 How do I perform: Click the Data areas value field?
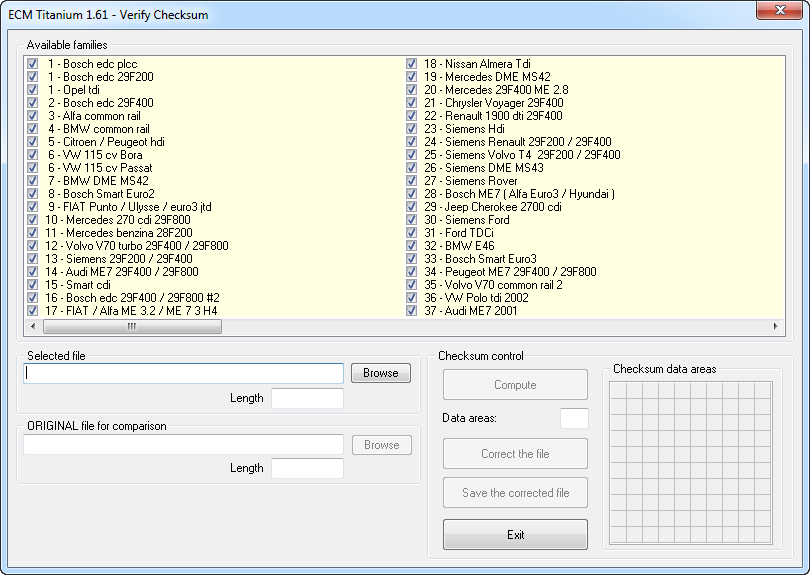(x=574, y=418)
